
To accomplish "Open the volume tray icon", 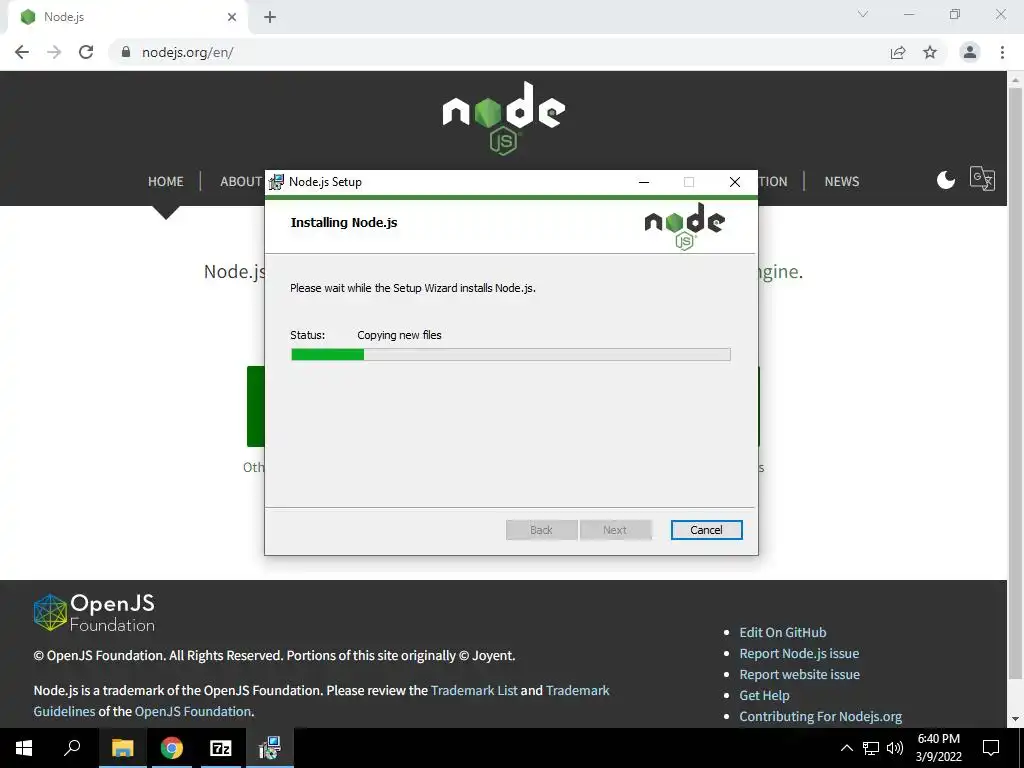I will point(895,748).
